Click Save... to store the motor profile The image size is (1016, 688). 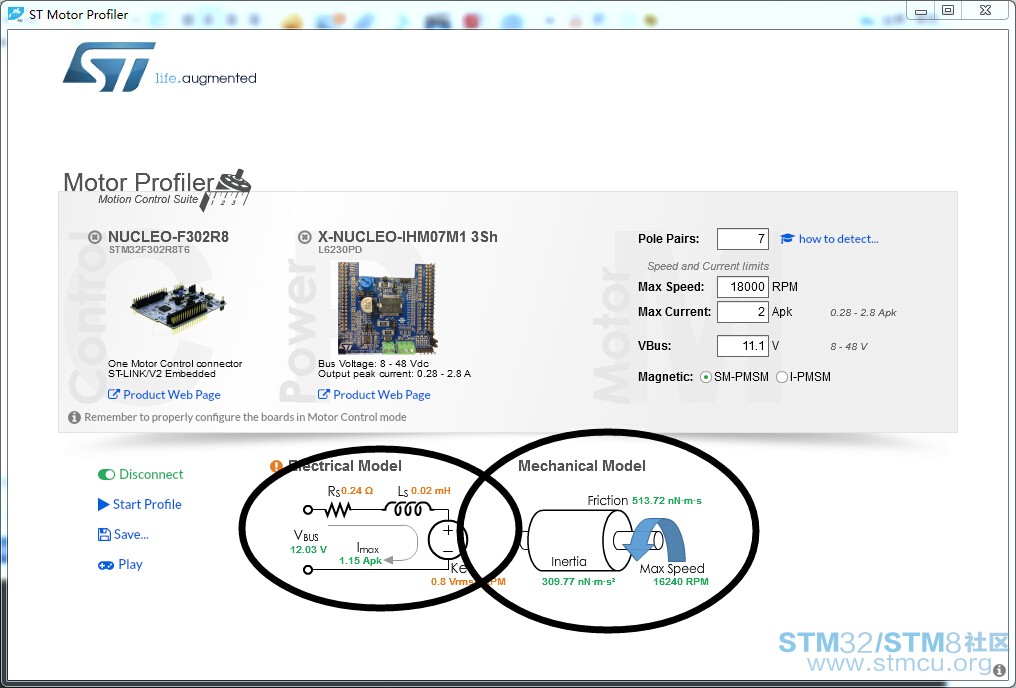click(x=123, y=534)
